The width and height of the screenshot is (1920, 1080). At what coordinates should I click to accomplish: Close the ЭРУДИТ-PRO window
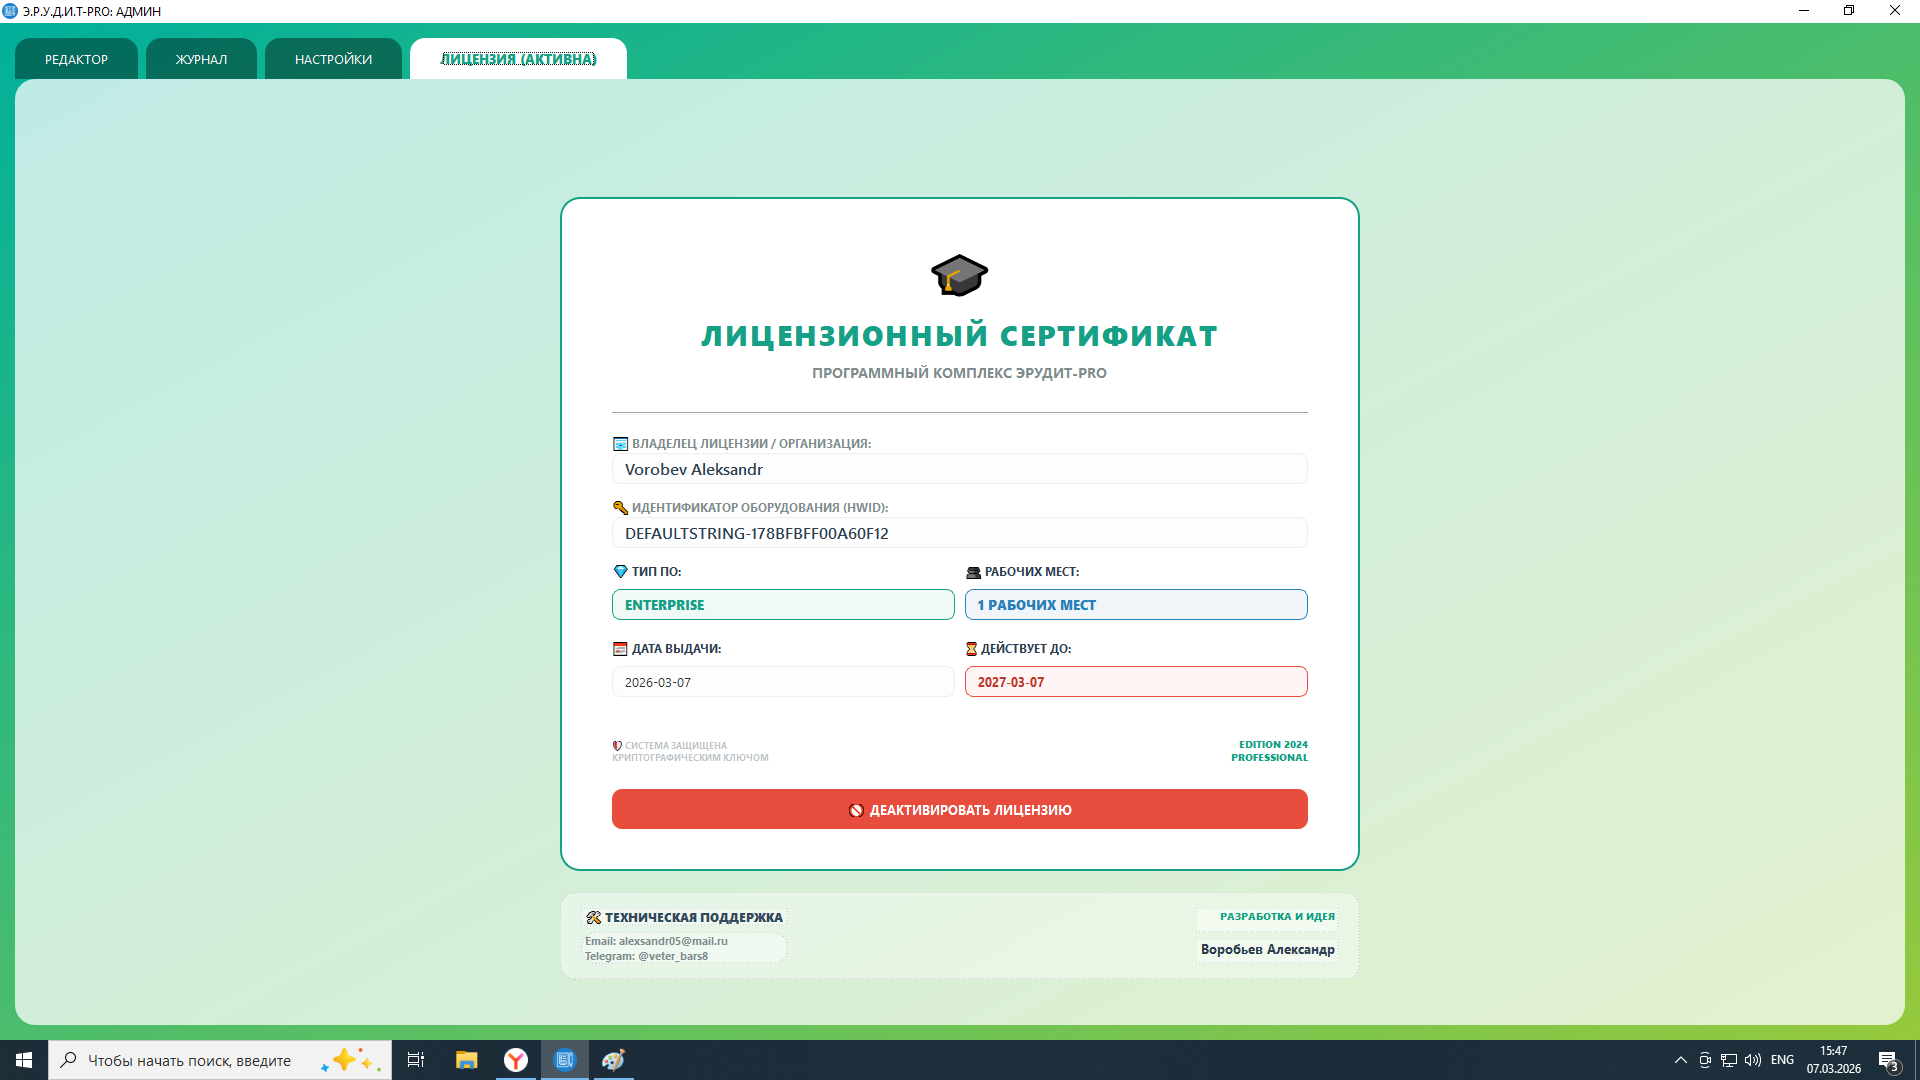(1895, 11)
